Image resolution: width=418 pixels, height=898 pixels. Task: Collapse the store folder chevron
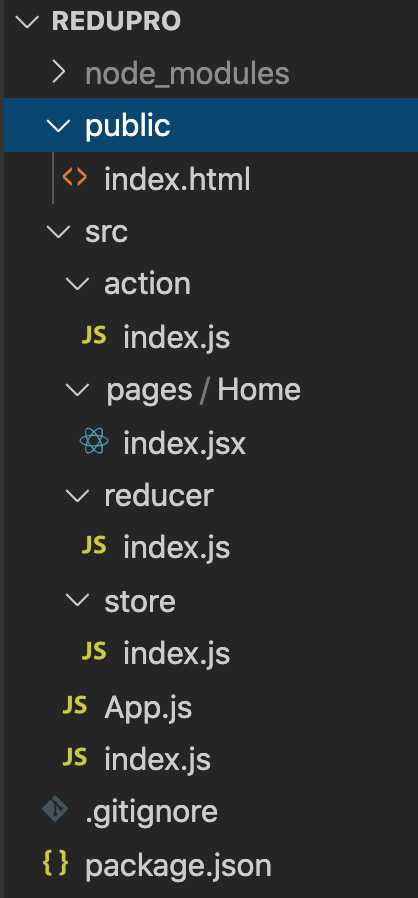78,600
